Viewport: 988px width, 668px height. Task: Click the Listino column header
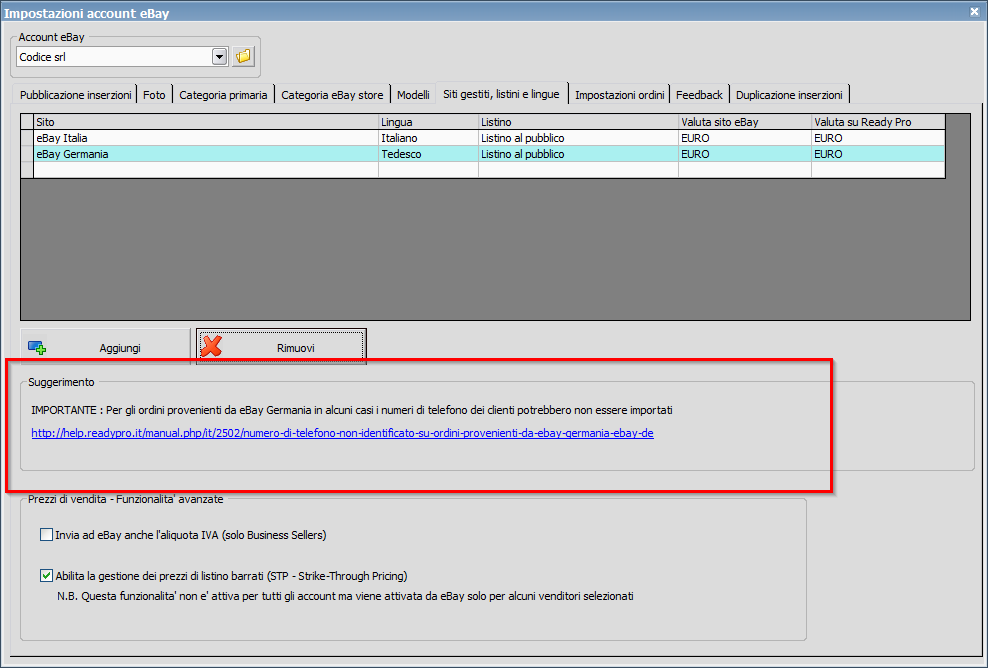tap(578, 122)
